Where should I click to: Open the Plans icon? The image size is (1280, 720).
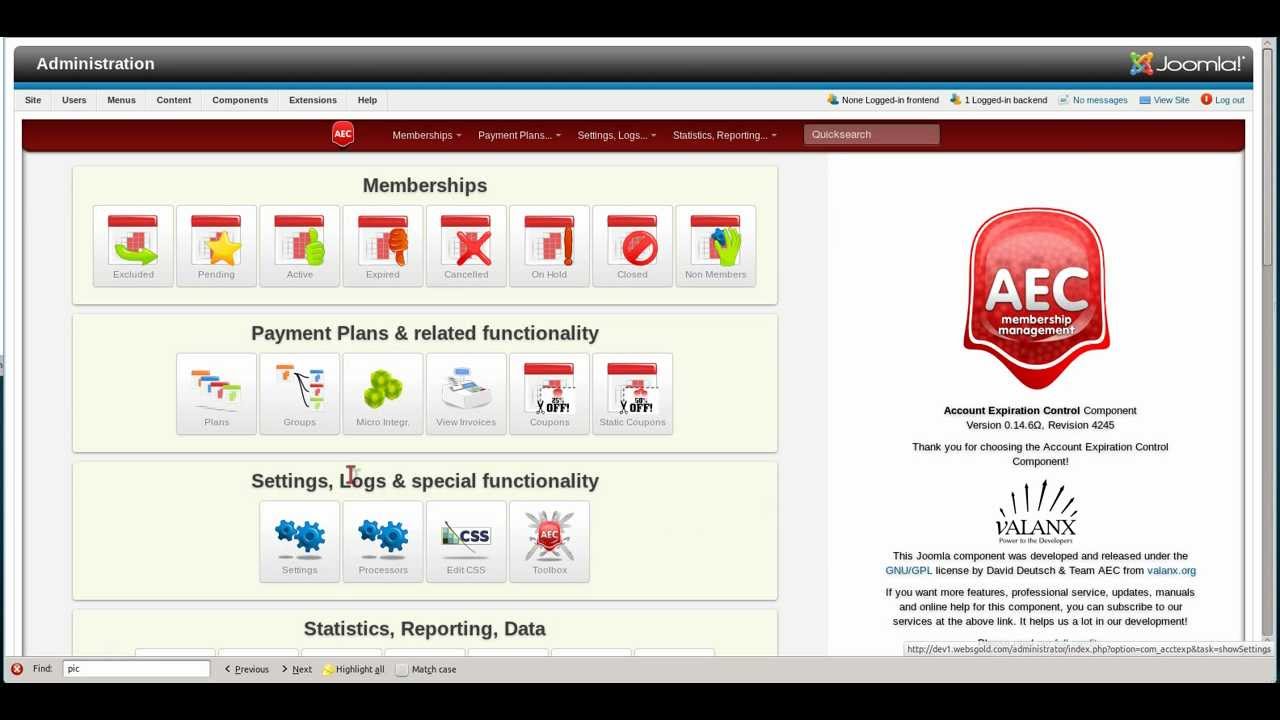coord(216,394)
